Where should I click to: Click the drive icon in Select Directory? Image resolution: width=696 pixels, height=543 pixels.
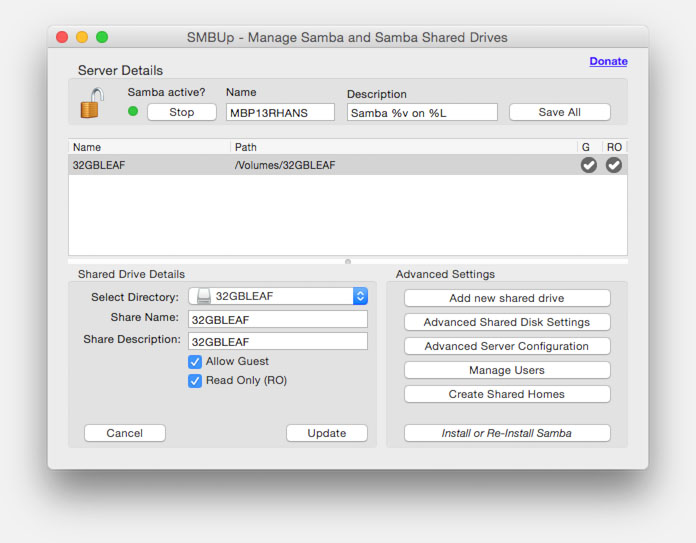pyautogui.click(x=204, y=296)
